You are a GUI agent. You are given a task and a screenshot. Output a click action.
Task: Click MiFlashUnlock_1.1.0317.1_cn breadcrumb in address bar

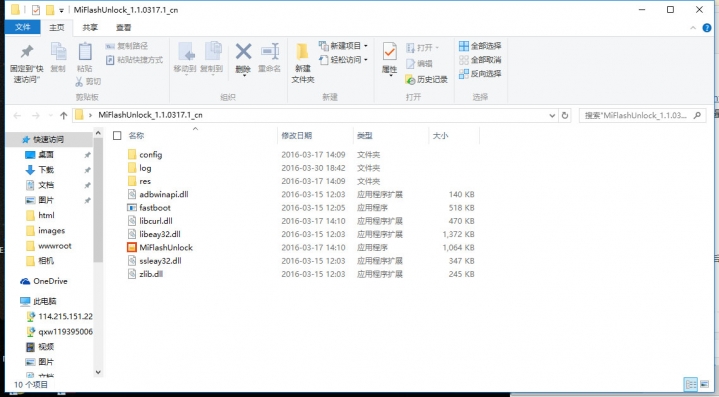coord(150,115)
